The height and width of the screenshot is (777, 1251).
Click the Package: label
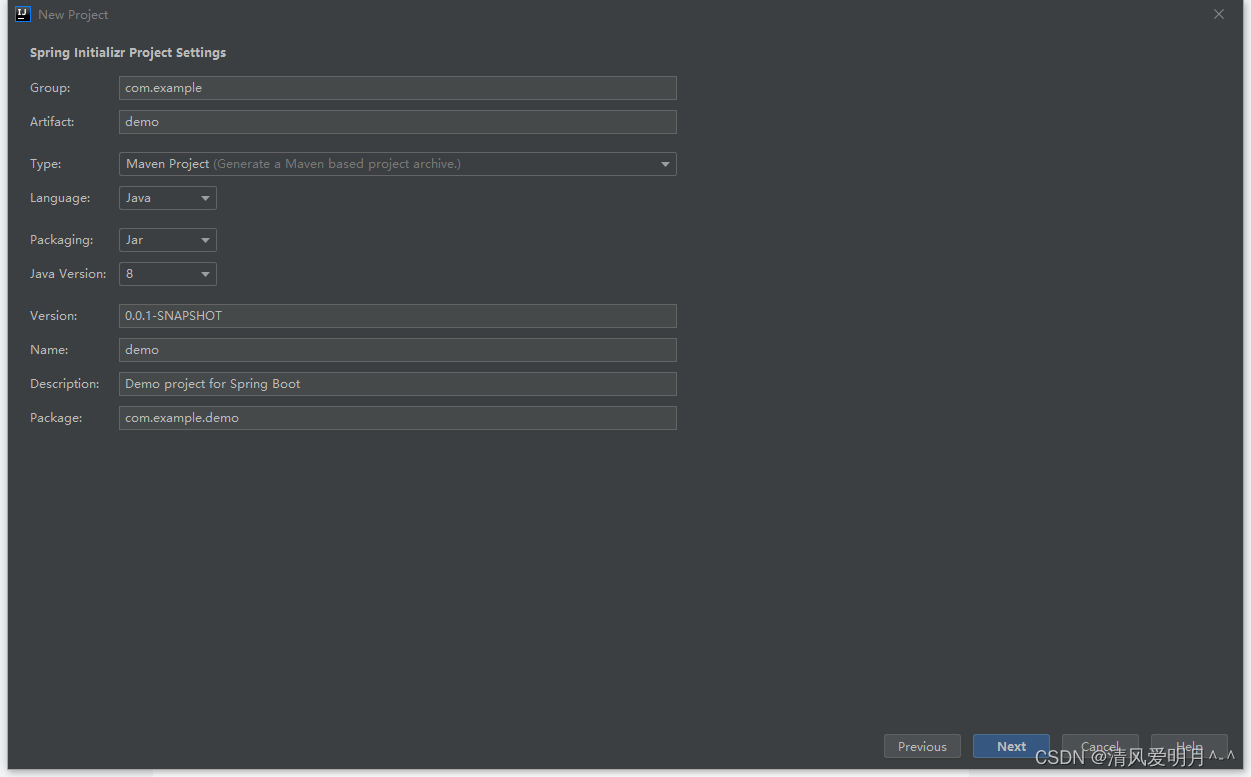click(56, 418)
